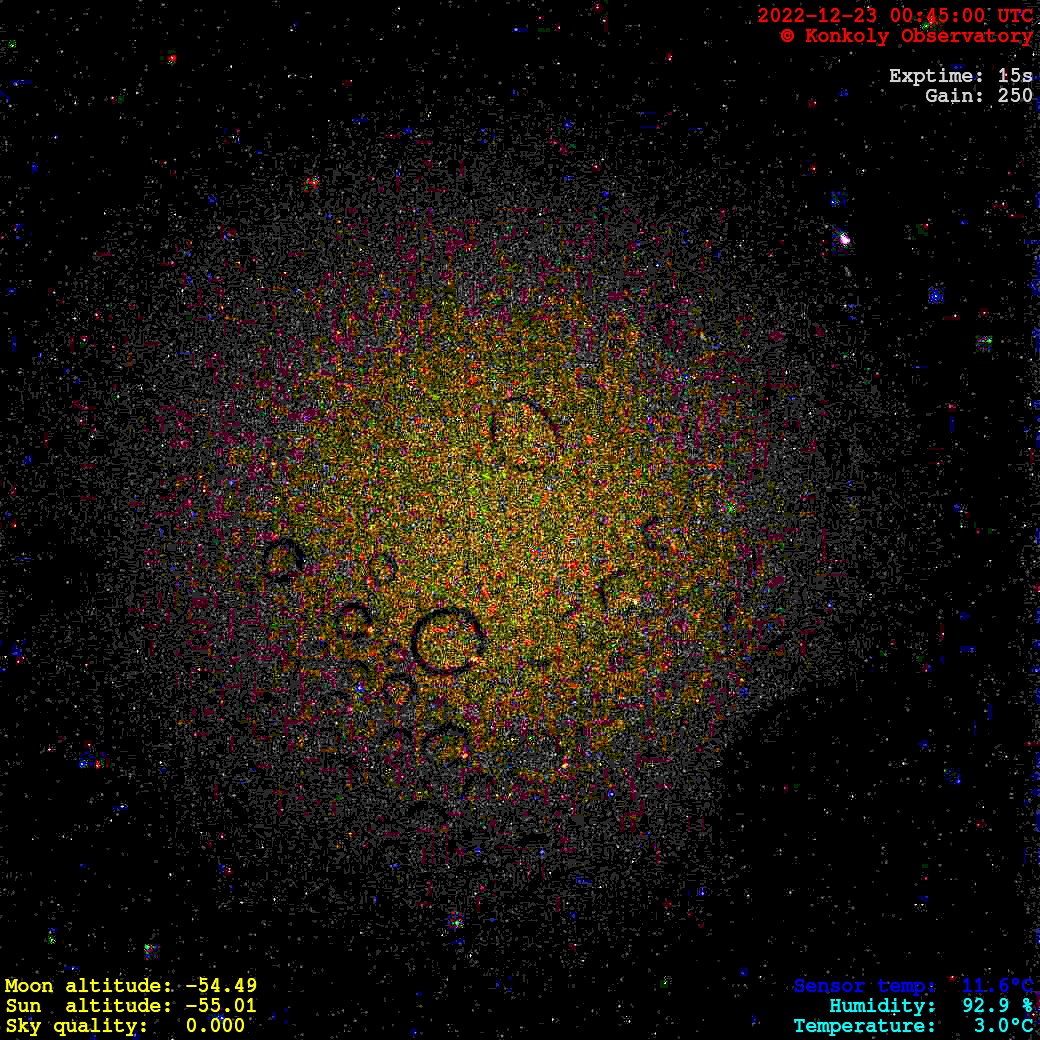Select the Exptime: 15s label
The height and width of the screenshot is (1040, 1040).
pos(960,76)
